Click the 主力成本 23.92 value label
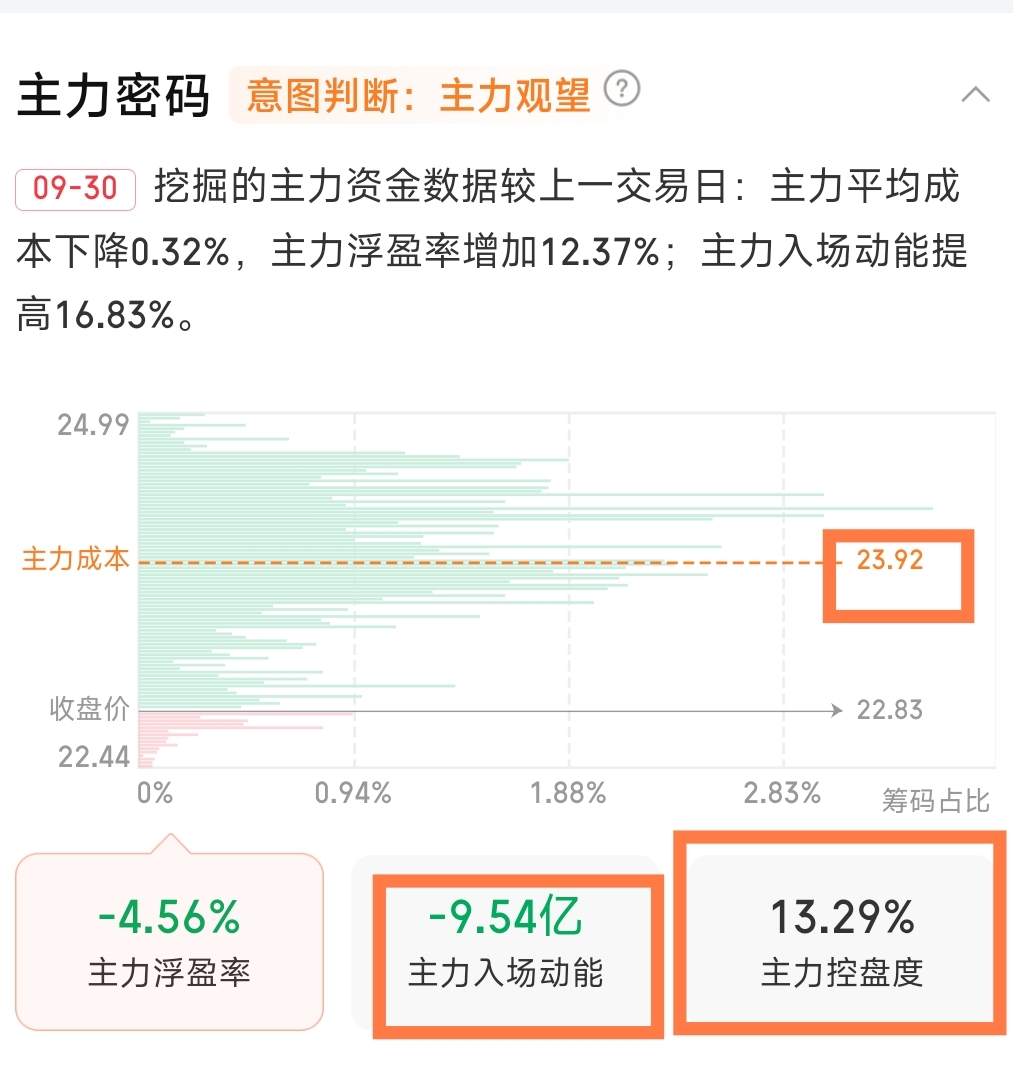This screenshot has height=1069, width=1013. pyautogui.click(x=890, y=560)
